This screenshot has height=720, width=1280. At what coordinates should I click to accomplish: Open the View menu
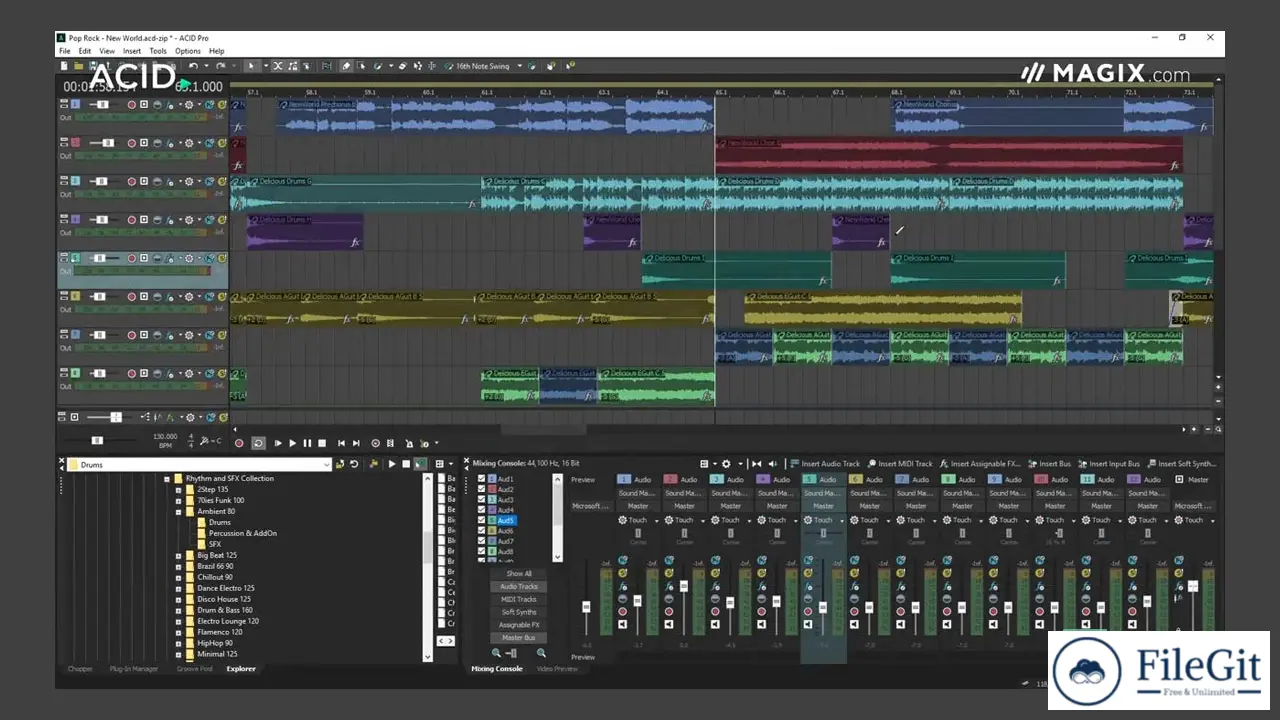pyautogui.click(x=107, y=51)
